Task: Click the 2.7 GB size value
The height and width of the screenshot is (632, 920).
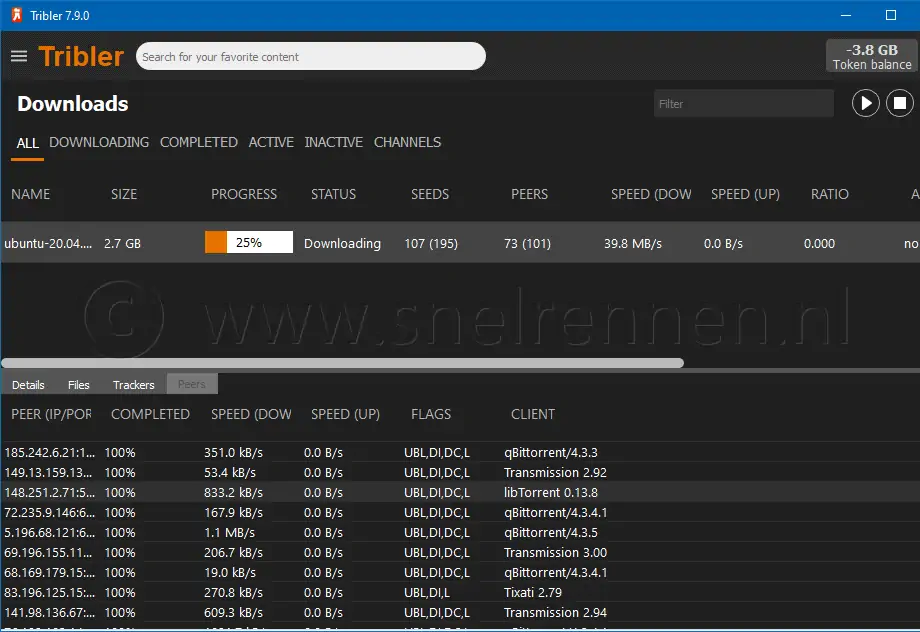Action: pyautogui.click(x=122, y=244)
